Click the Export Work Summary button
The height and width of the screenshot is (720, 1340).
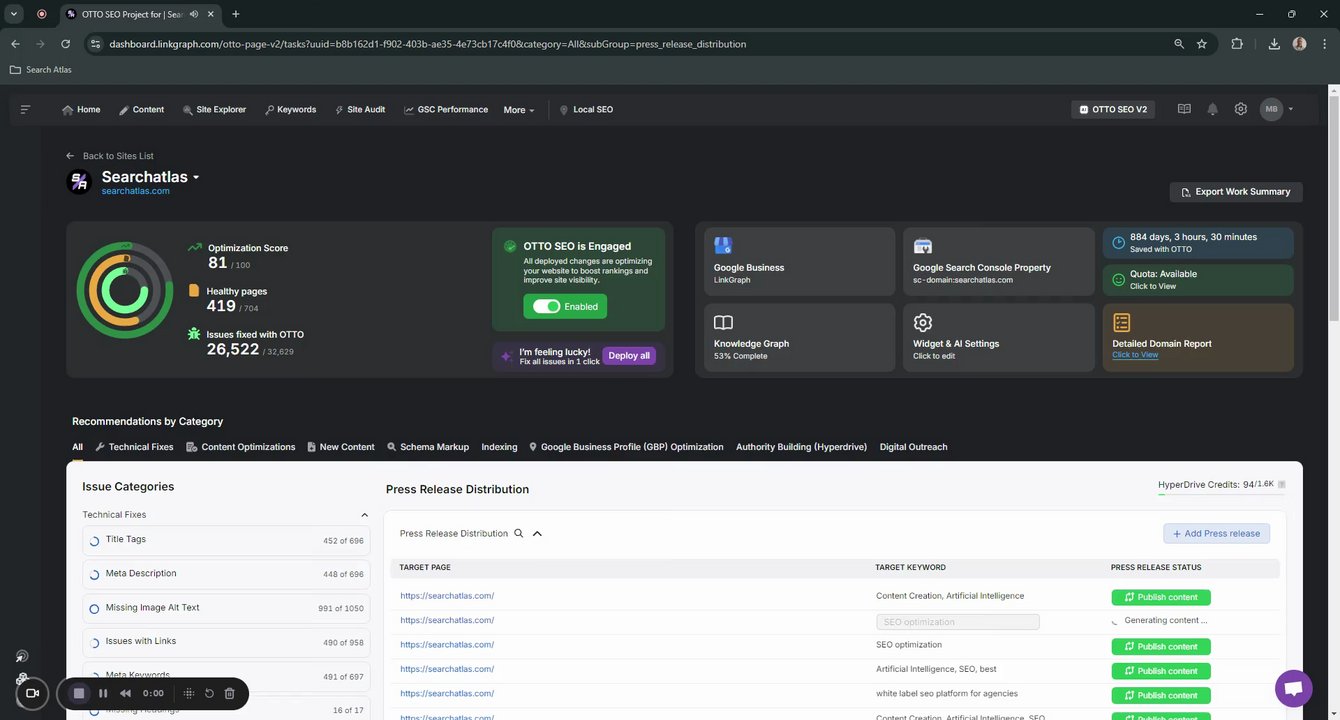coord(1236,192)
